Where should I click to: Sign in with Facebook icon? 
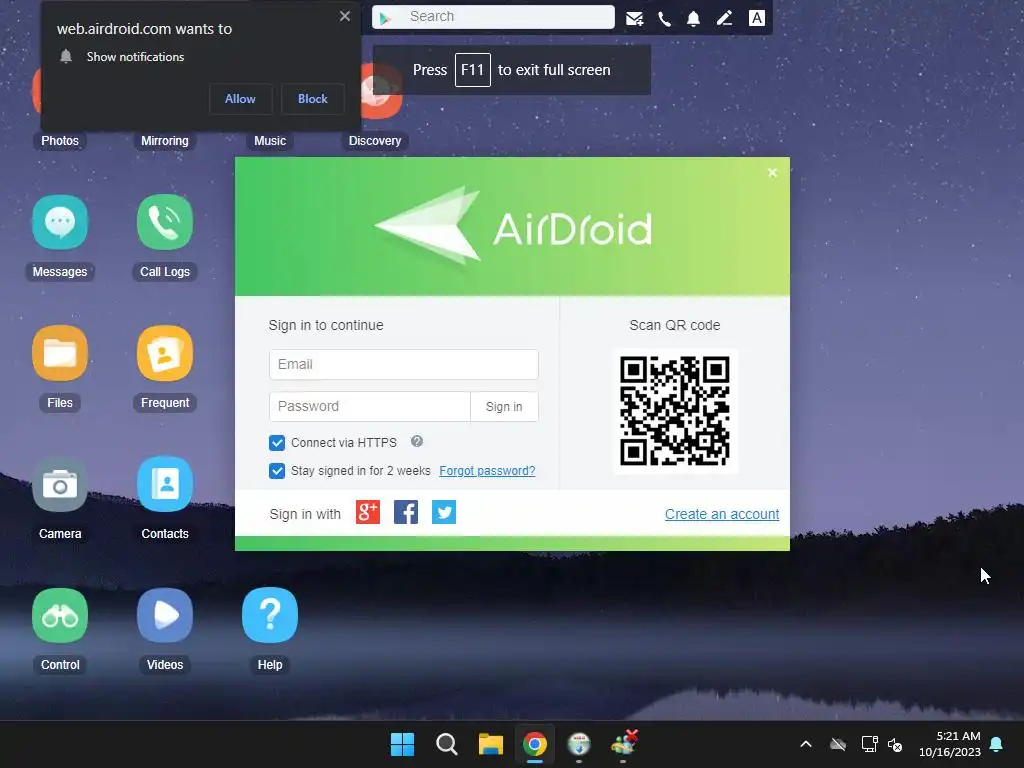(406, 513)
